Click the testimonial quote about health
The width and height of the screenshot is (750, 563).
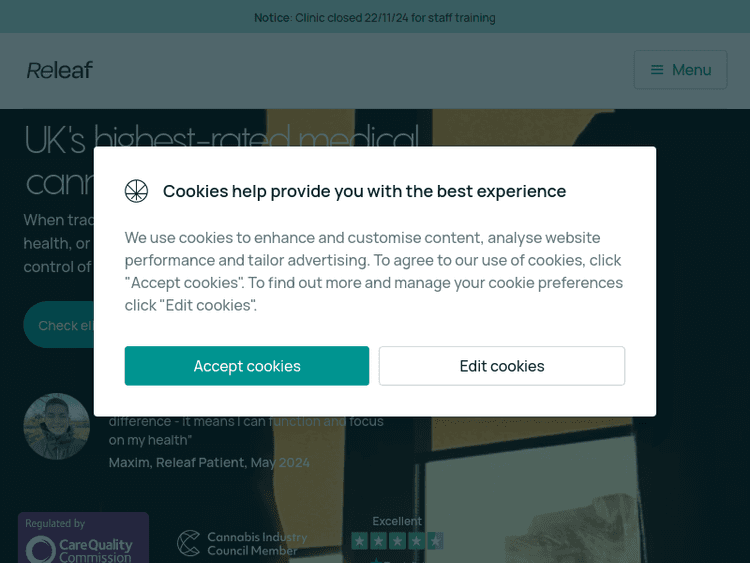click(x=246, y=431)
